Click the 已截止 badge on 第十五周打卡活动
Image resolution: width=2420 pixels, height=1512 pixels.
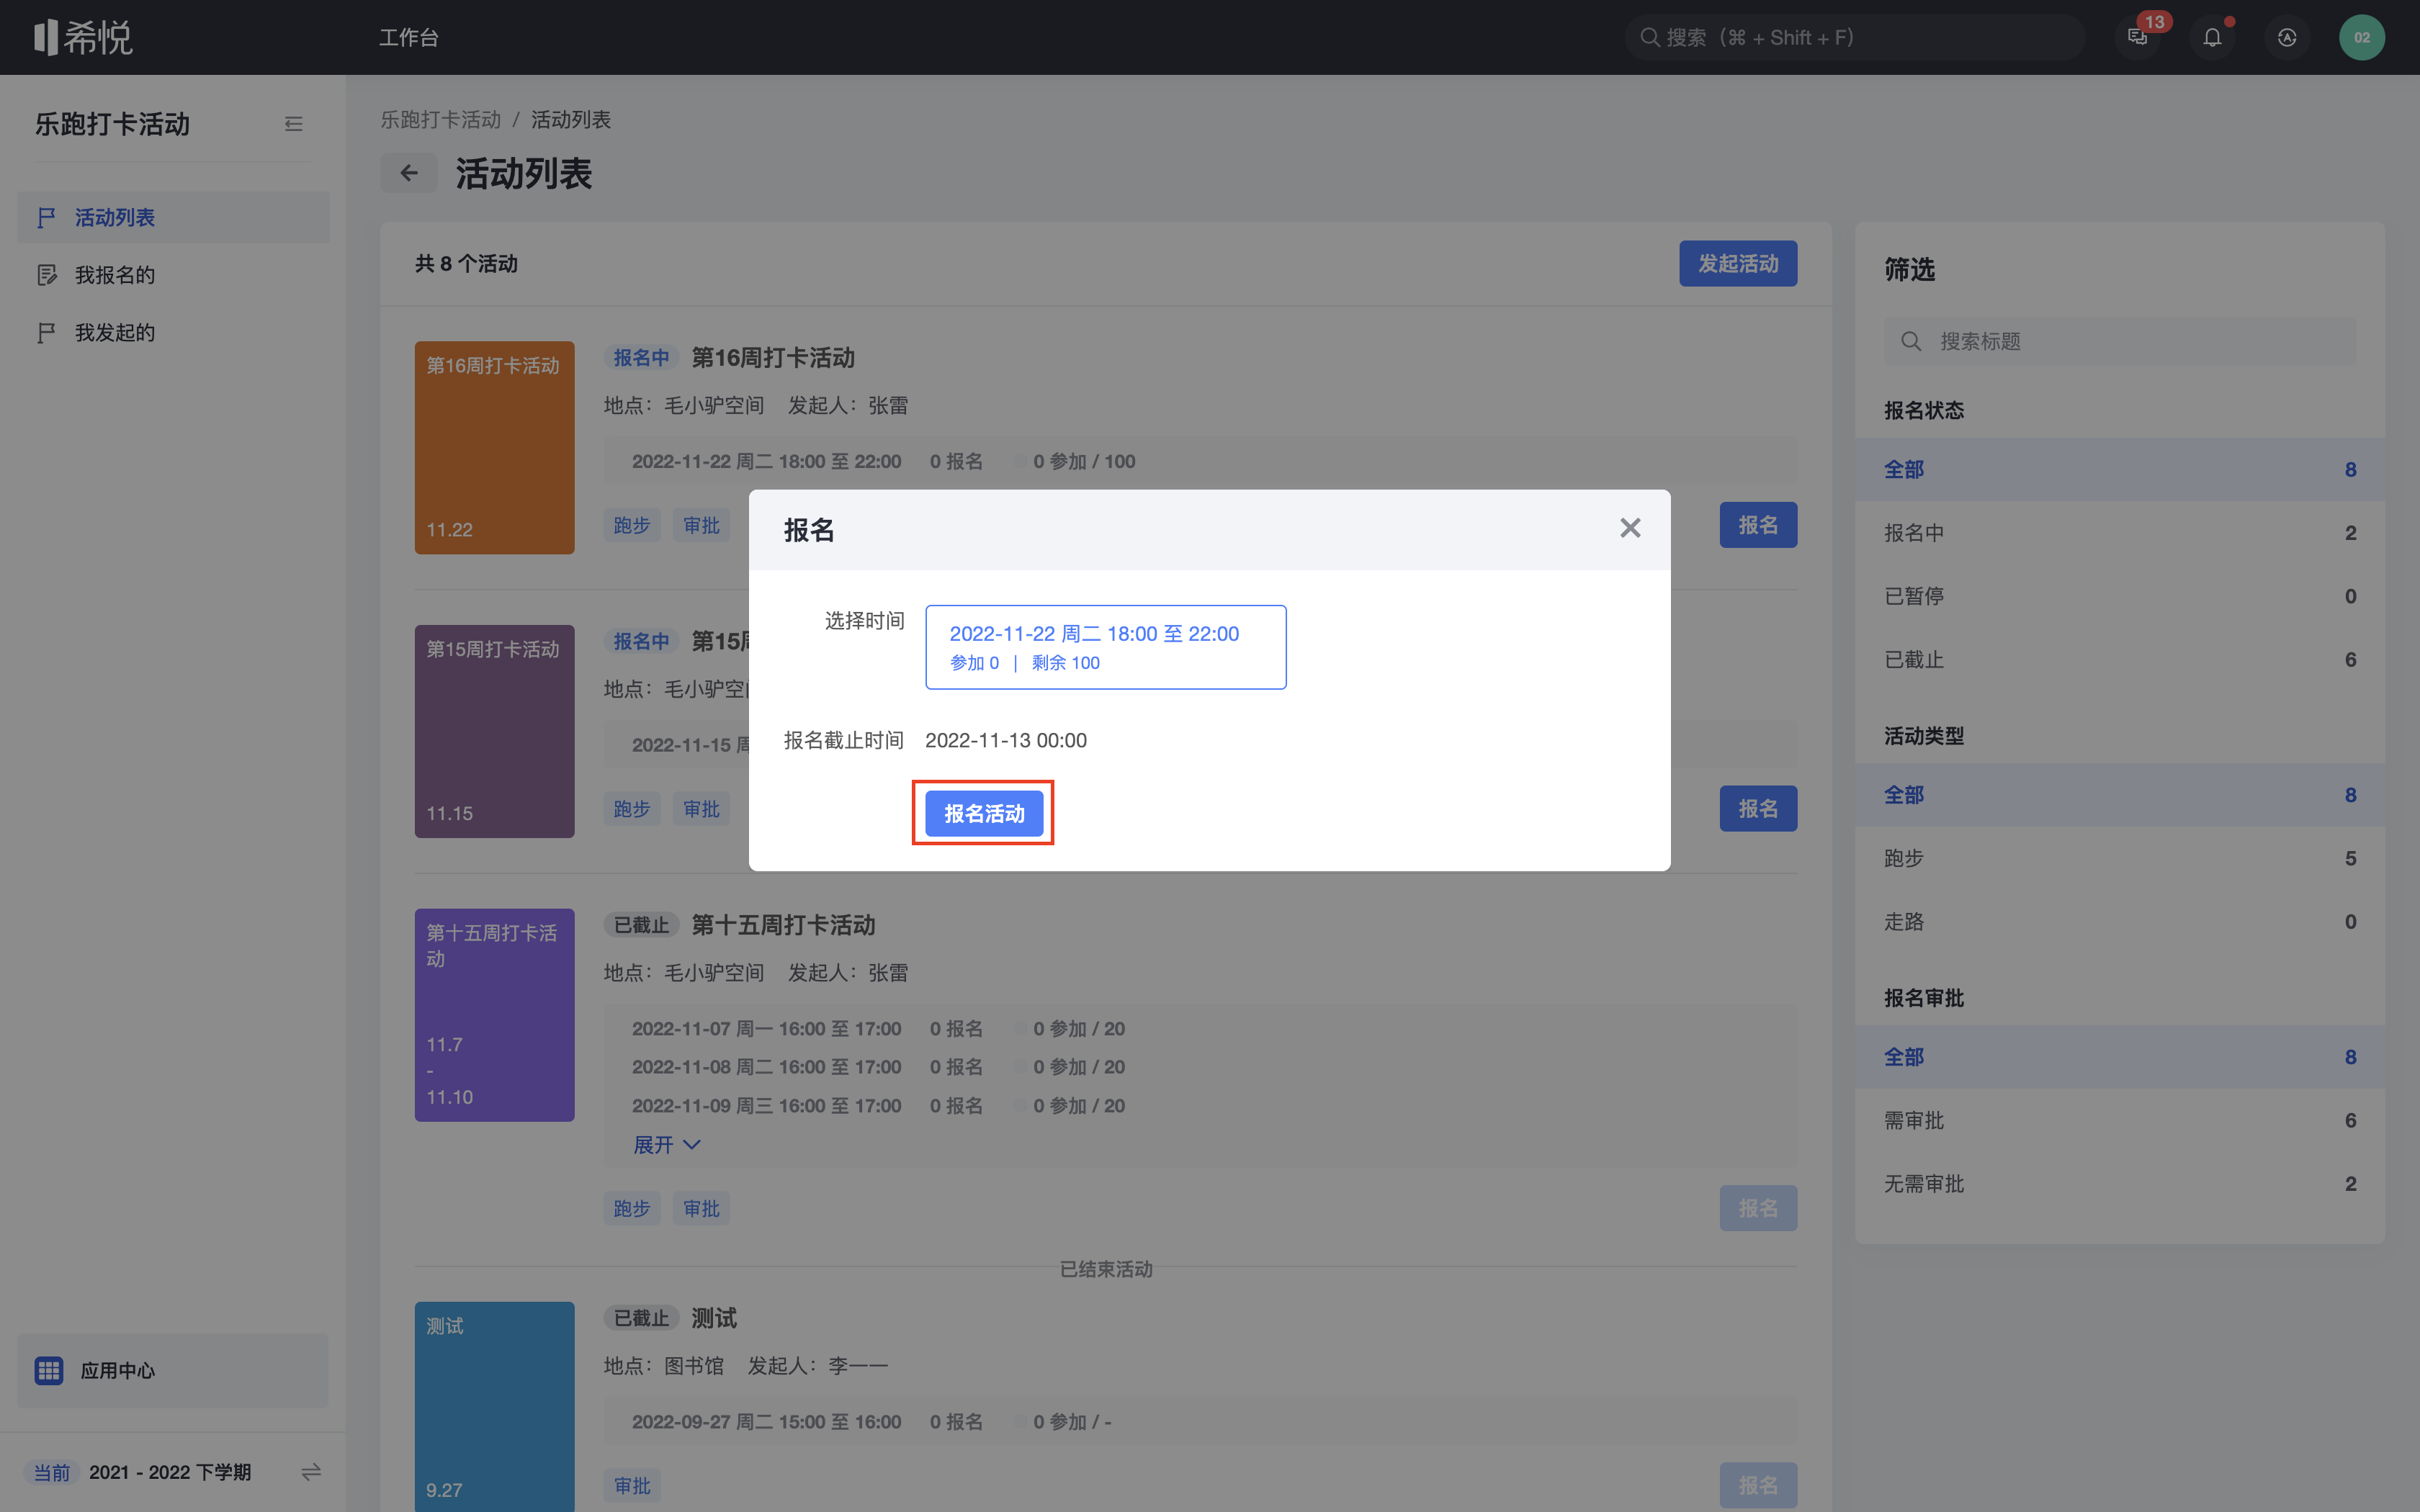[x=641, y=925]
